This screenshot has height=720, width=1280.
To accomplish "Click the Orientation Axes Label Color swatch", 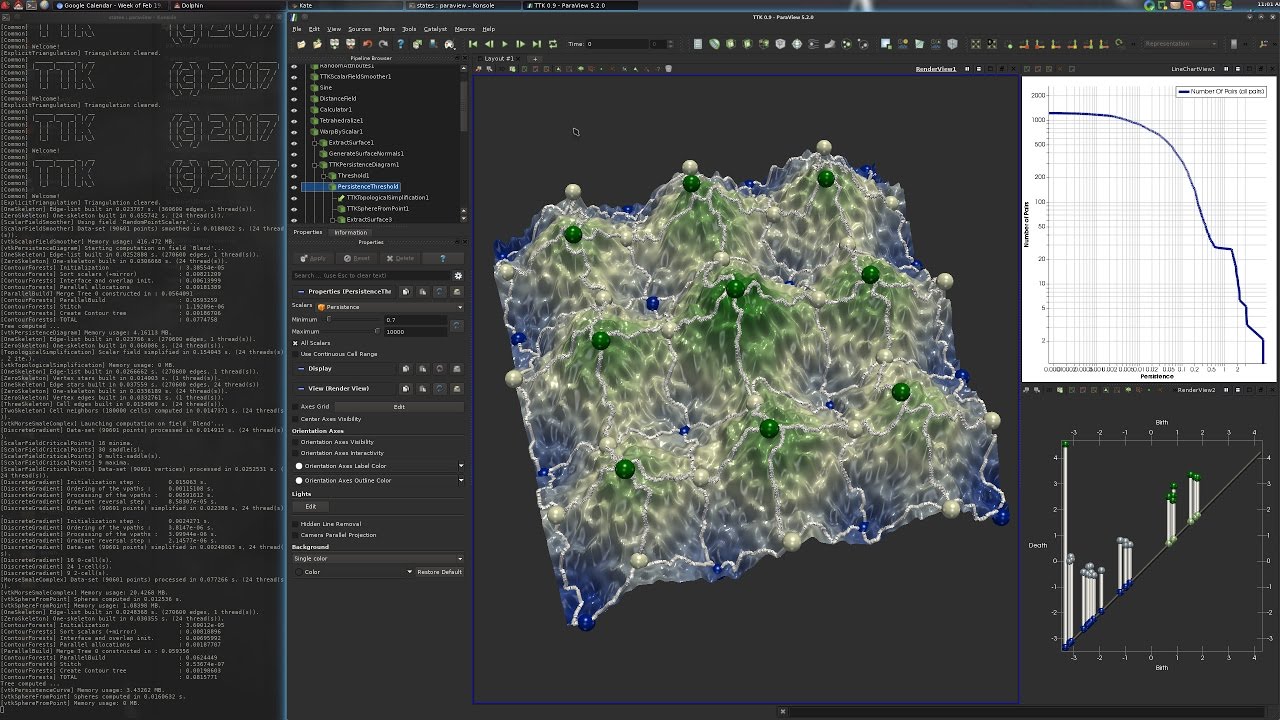I will (x=299, y=466).
